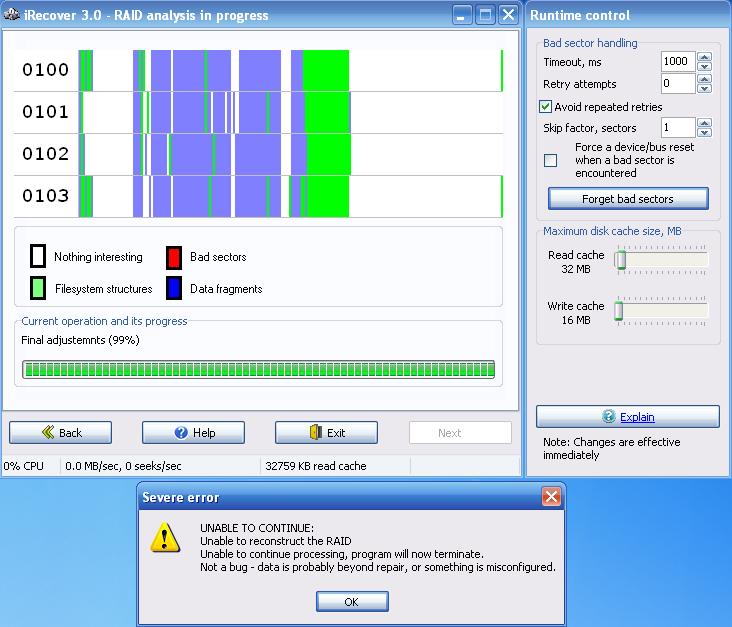Click the green block in disk 0100 map

(x=326, y=70)
